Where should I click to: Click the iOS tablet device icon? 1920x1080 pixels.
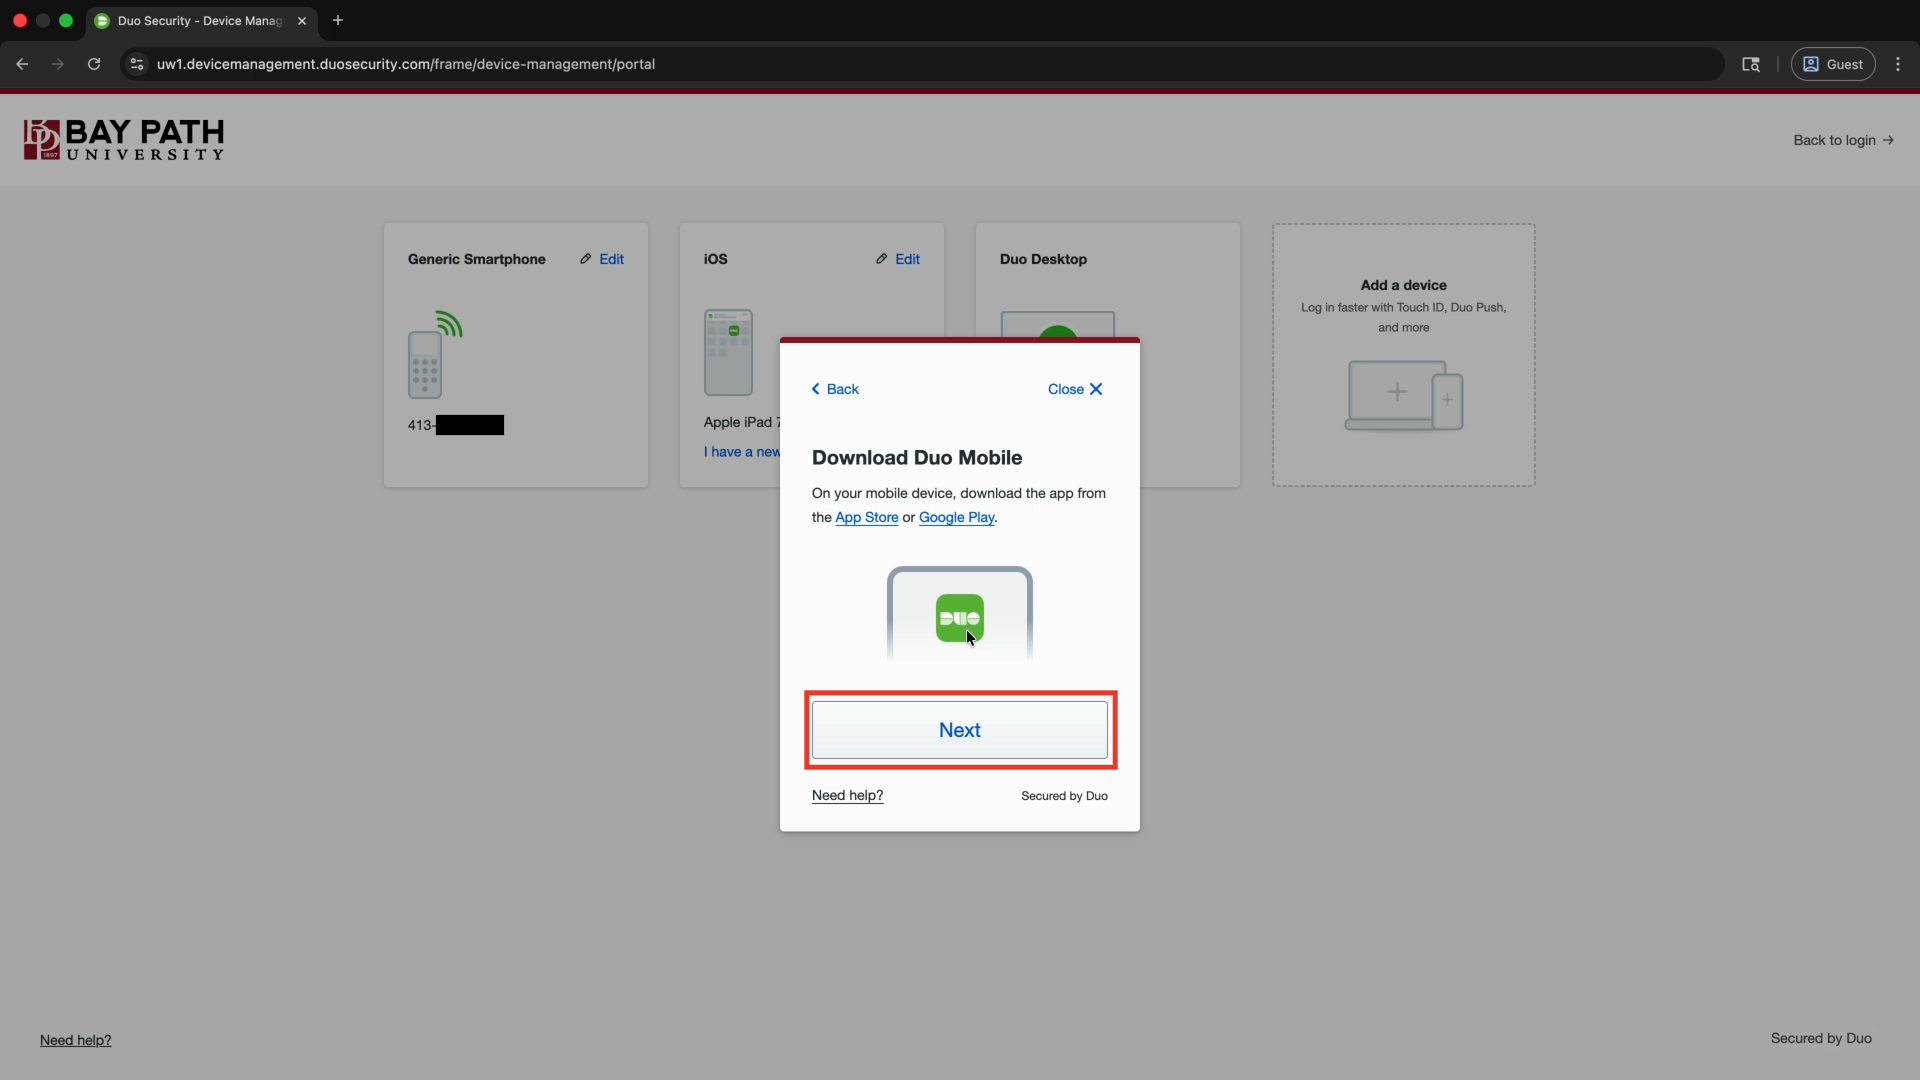[728, 352]
